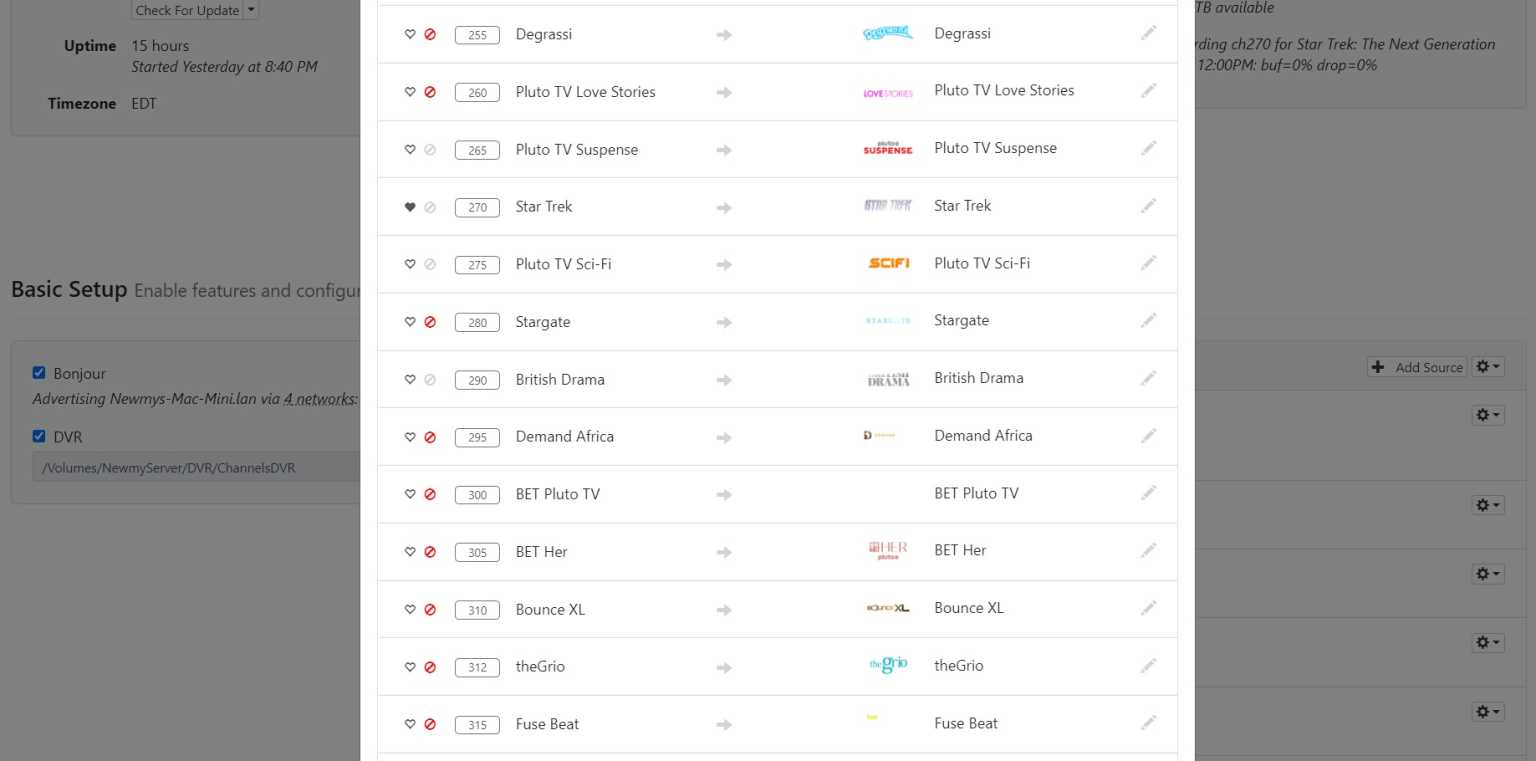Viewport: 1536px width, 761px height.
Task: Click the Add Source button
Action: click(1417, 367)
